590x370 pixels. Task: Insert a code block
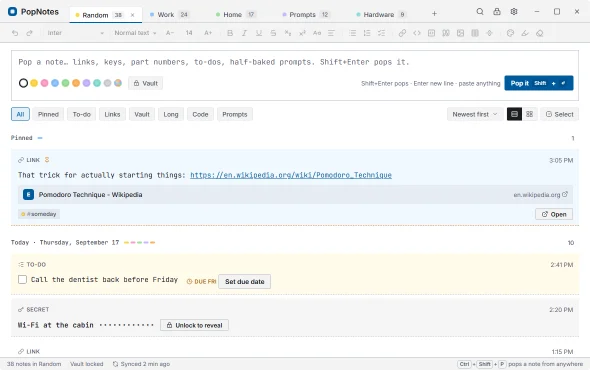[x=431, y=33]
